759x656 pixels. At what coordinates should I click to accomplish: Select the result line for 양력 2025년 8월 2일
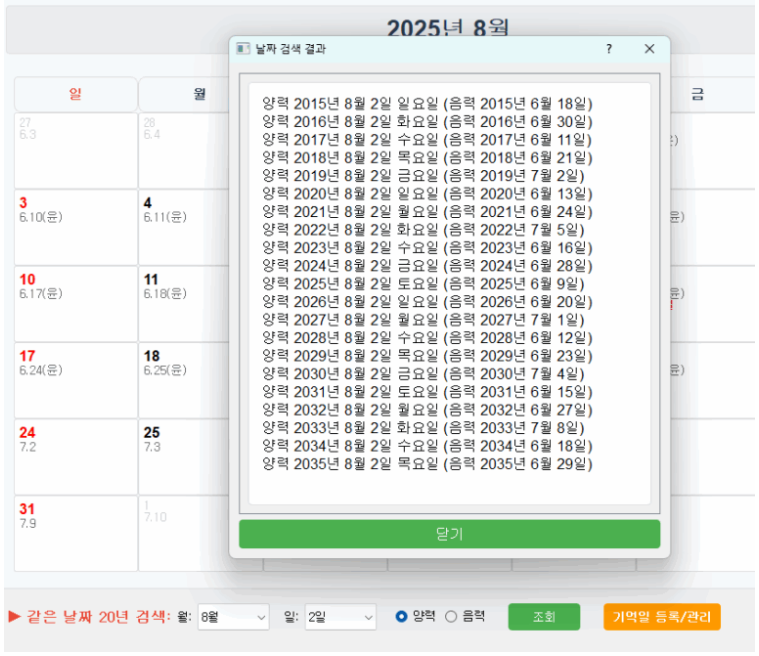point(427,283)
